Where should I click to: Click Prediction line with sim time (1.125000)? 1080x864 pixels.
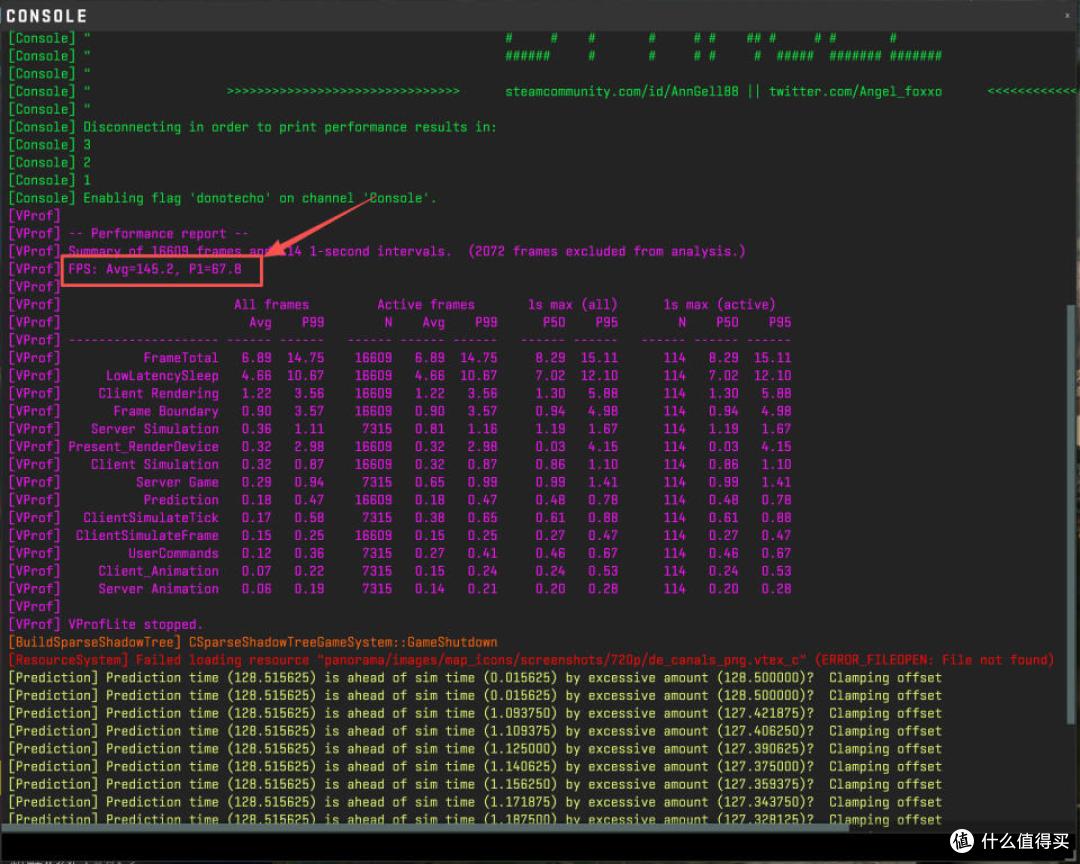475,749
